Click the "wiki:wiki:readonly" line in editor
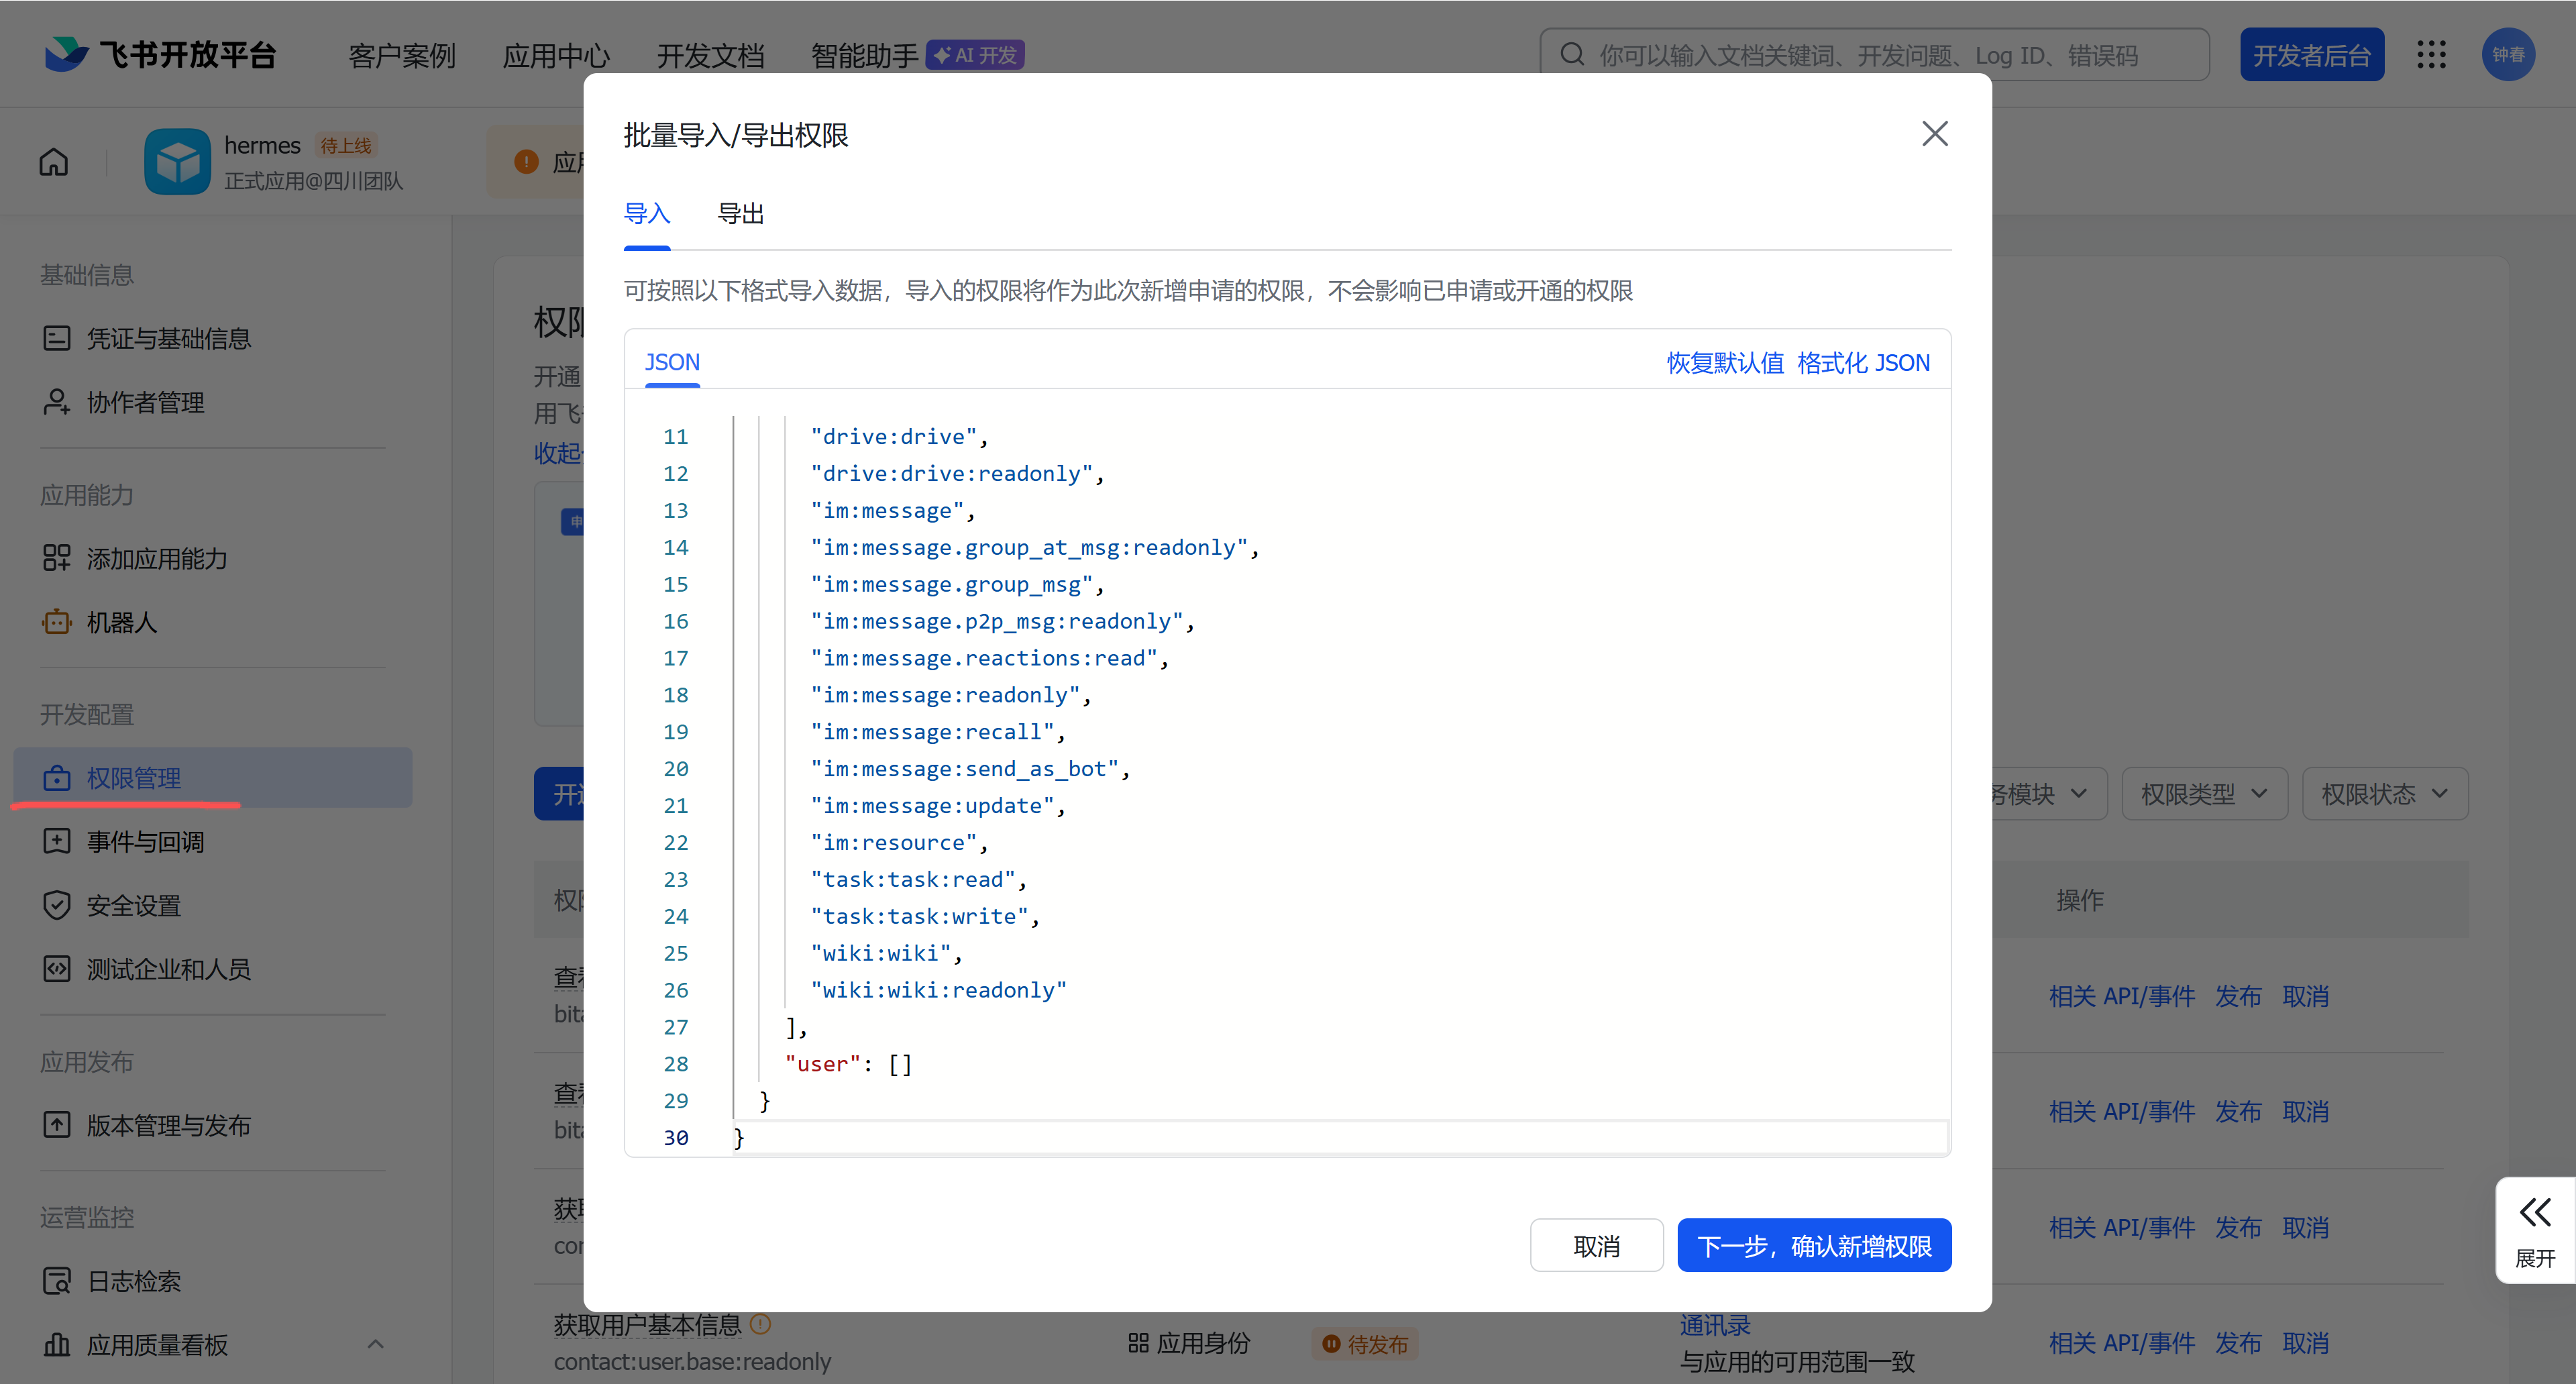The width and height of the screenshot is (2576, 1384). tap(939, 990)
